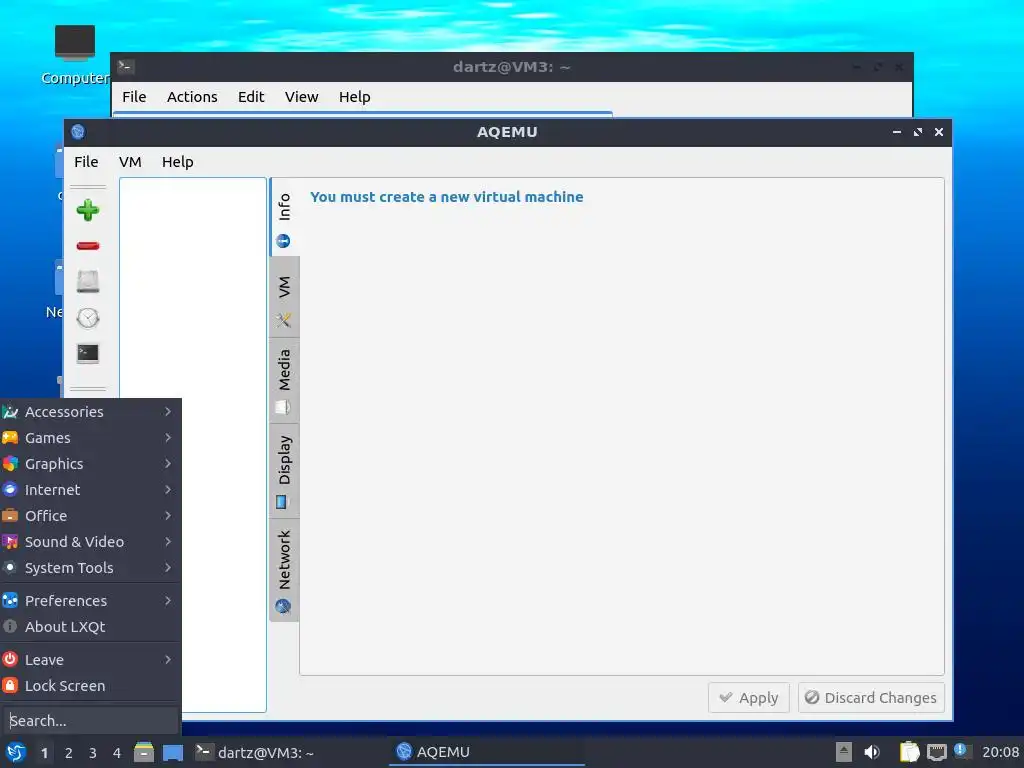Open AQEMU VM menu
Viewport: 1024px width, 768px height.
130,162
